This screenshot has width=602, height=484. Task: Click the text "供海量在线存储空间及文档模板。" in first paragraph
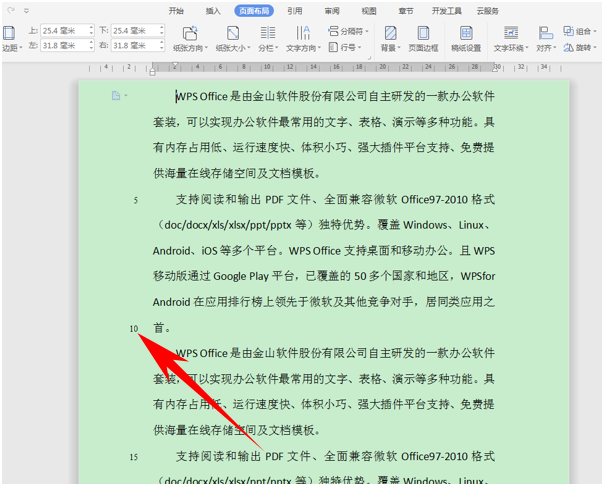[237, 173]
